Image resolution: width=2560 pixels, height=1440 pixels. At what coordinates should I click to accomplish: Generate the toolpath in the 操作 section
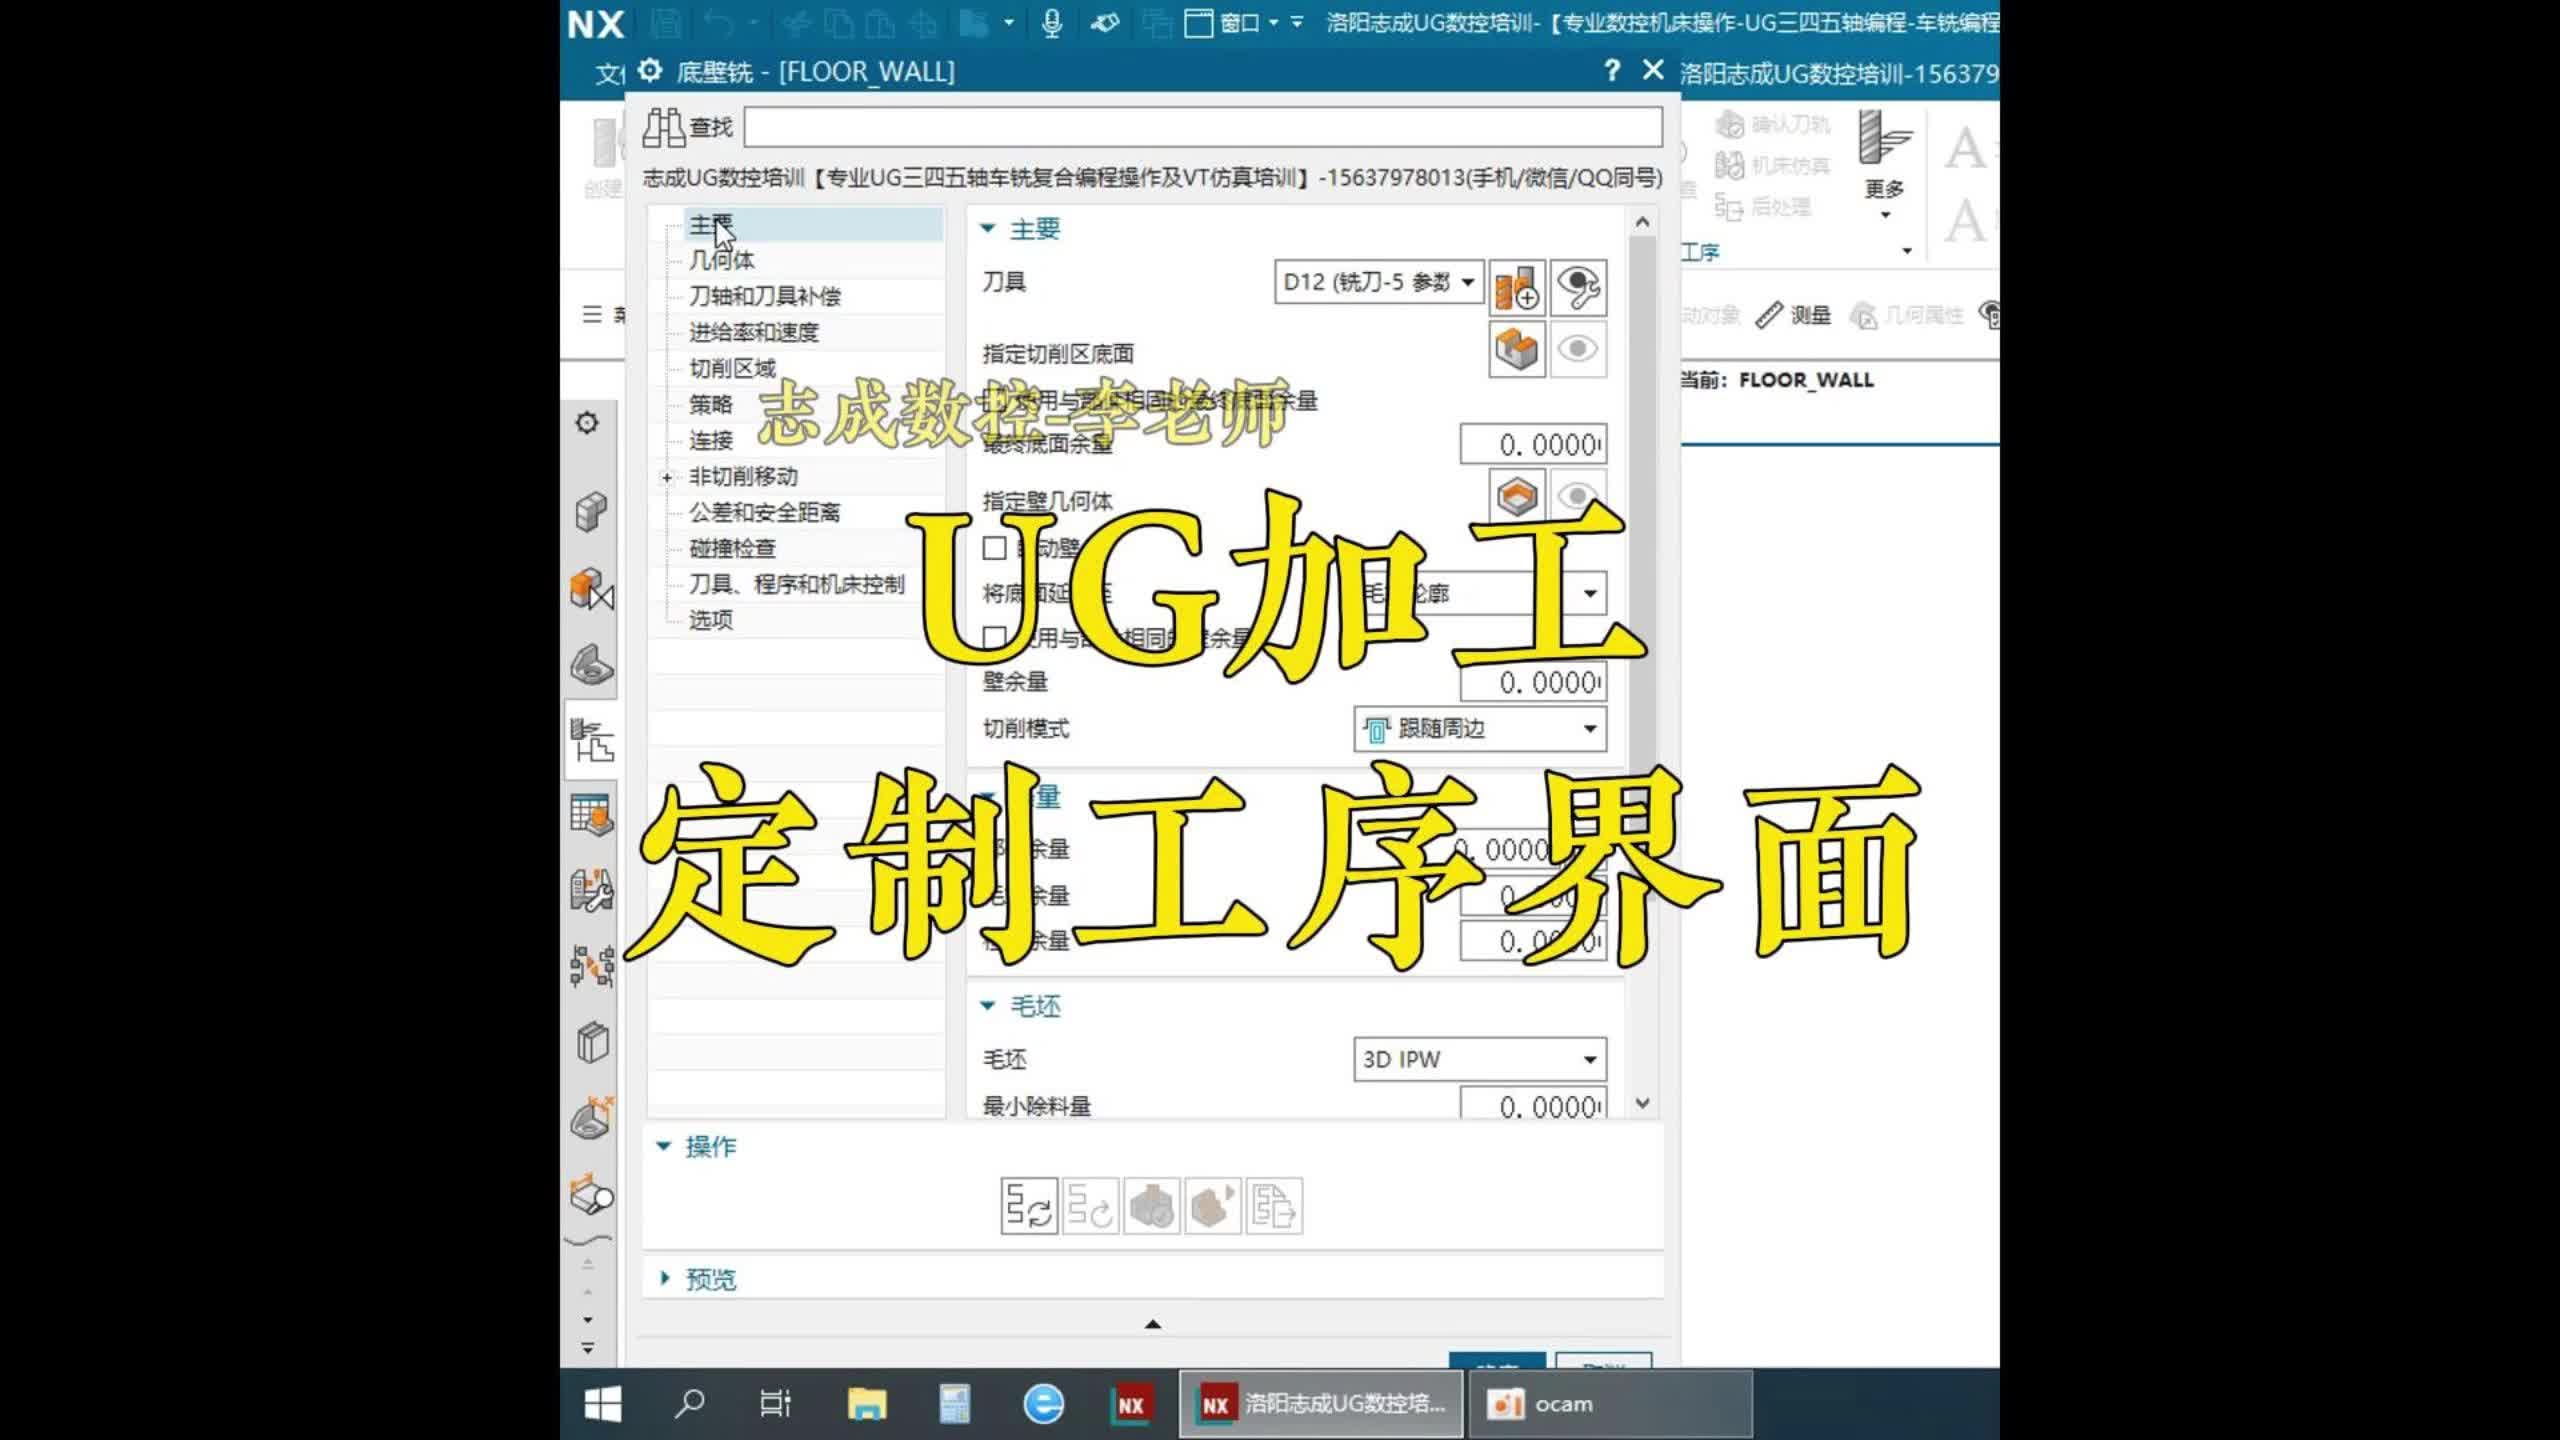pos(1028,1207)
